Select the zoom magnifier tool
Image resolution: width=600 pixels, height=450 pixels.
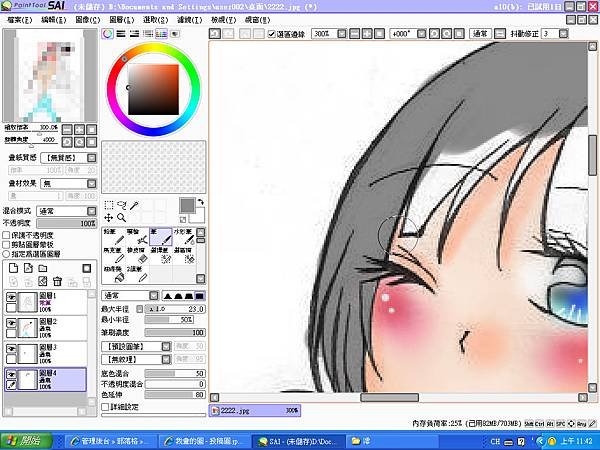click(x=121, y=218)
